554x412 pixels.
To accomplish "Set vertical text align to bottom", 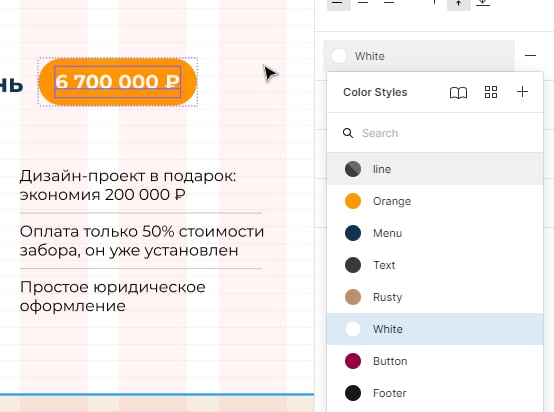I will tap(483, 3).
